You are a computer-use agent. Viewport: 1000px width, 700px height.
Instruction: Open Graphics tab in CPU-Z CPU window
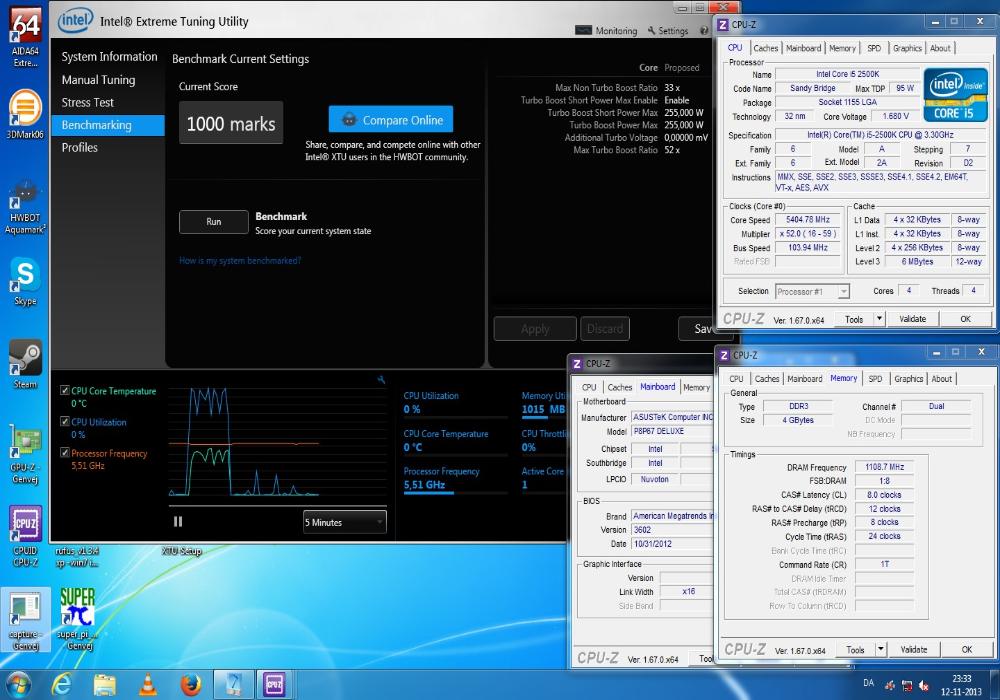tap(907, 48)
